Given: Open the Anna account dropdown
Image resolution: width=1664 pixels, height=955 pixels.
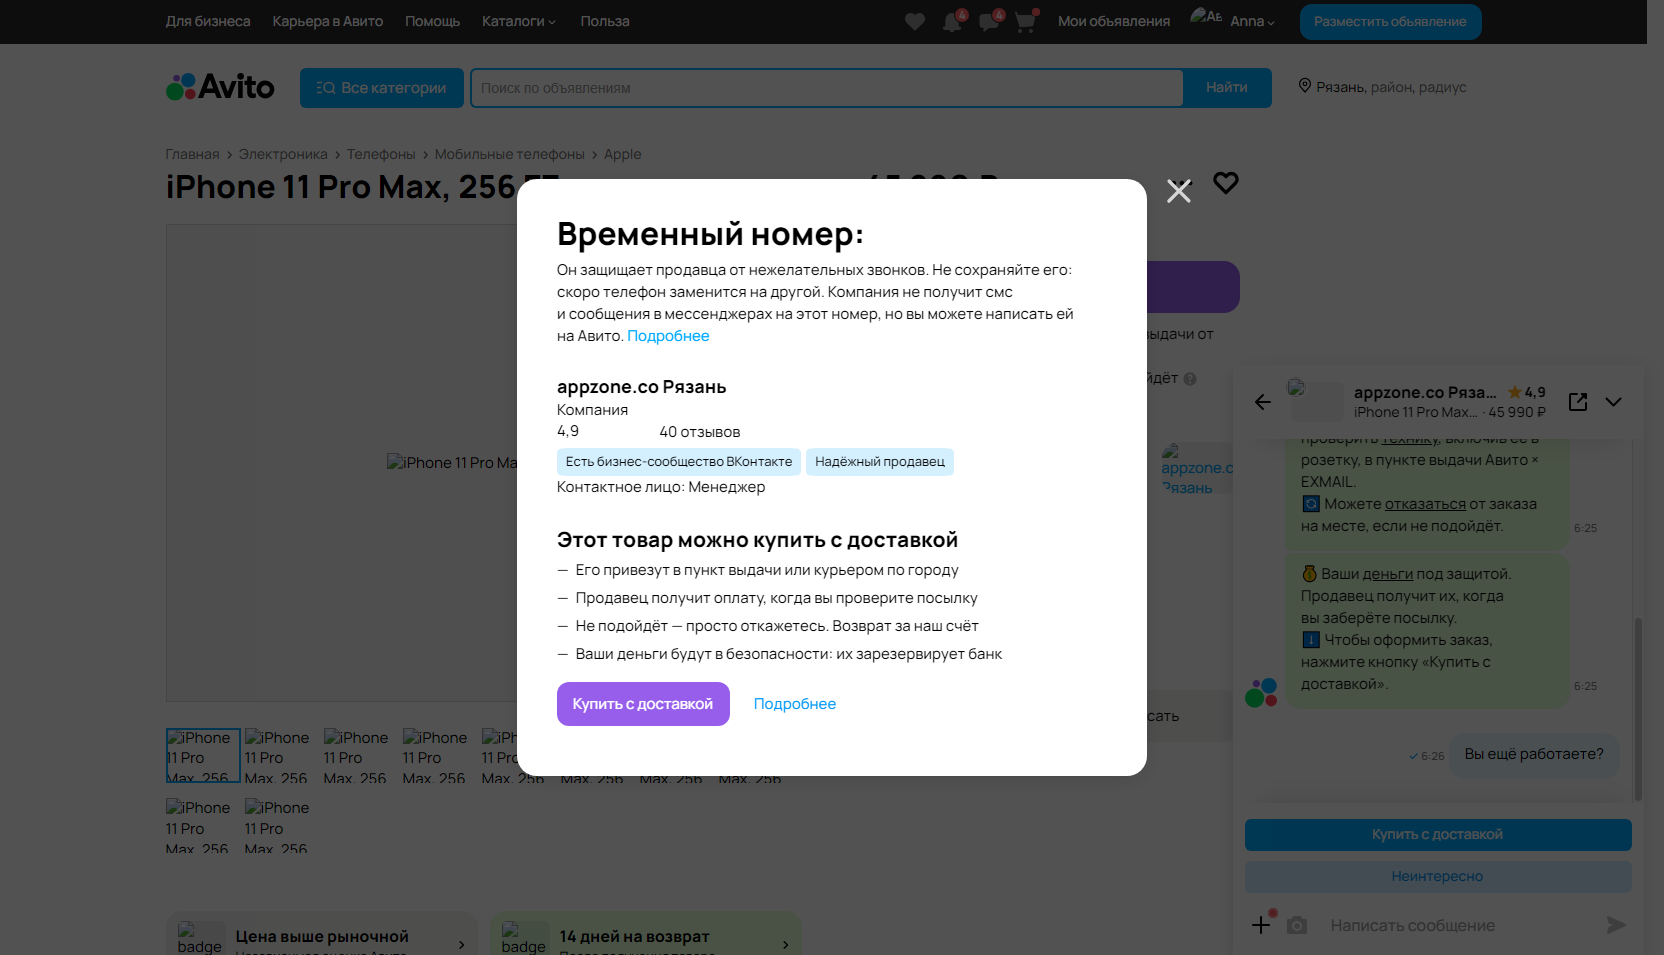Looking at the screenshot, I should click(1252, 21).
